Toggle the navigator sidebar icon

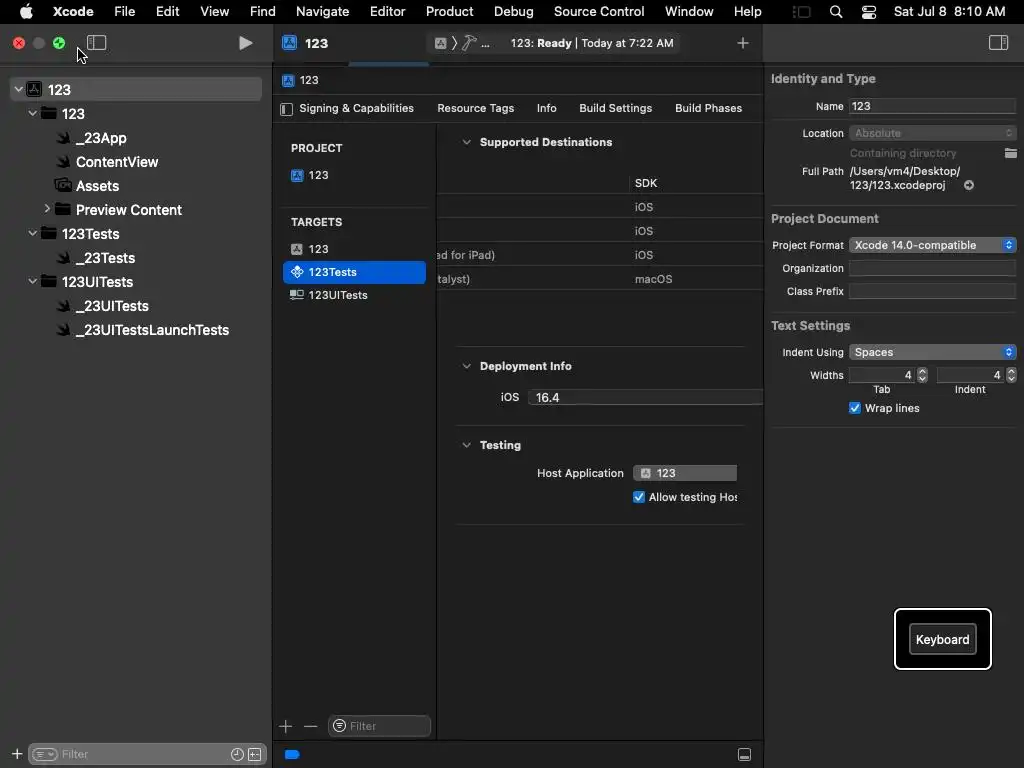point(97,43)
